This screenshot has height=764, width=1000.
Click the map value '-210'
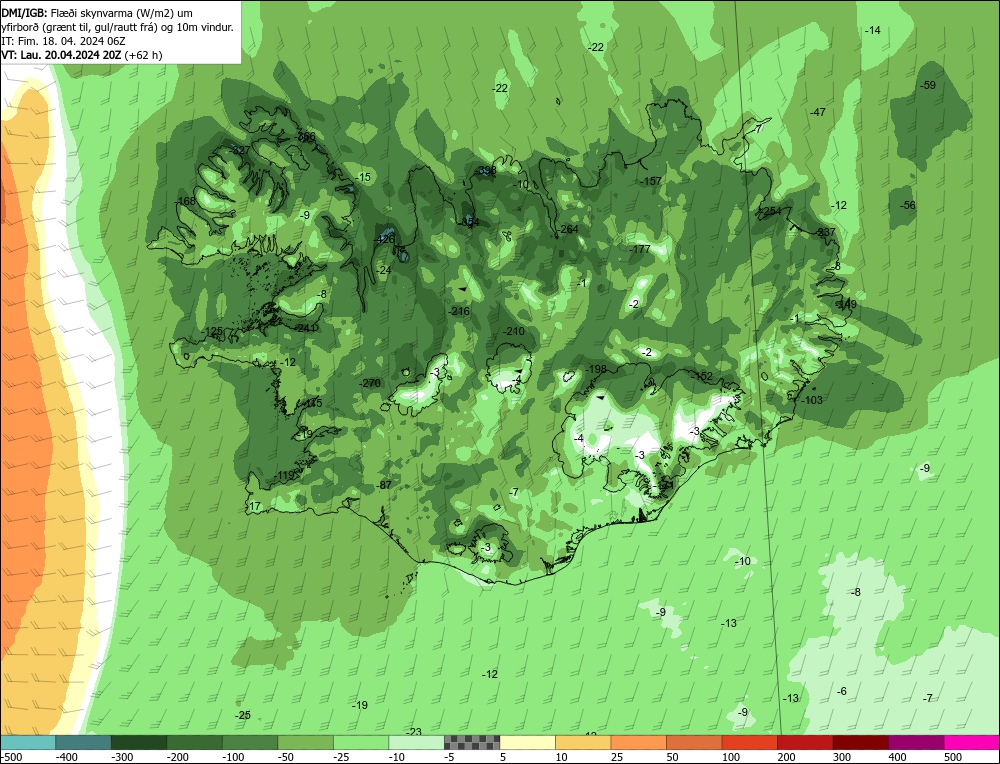click(x=513, y=331)
